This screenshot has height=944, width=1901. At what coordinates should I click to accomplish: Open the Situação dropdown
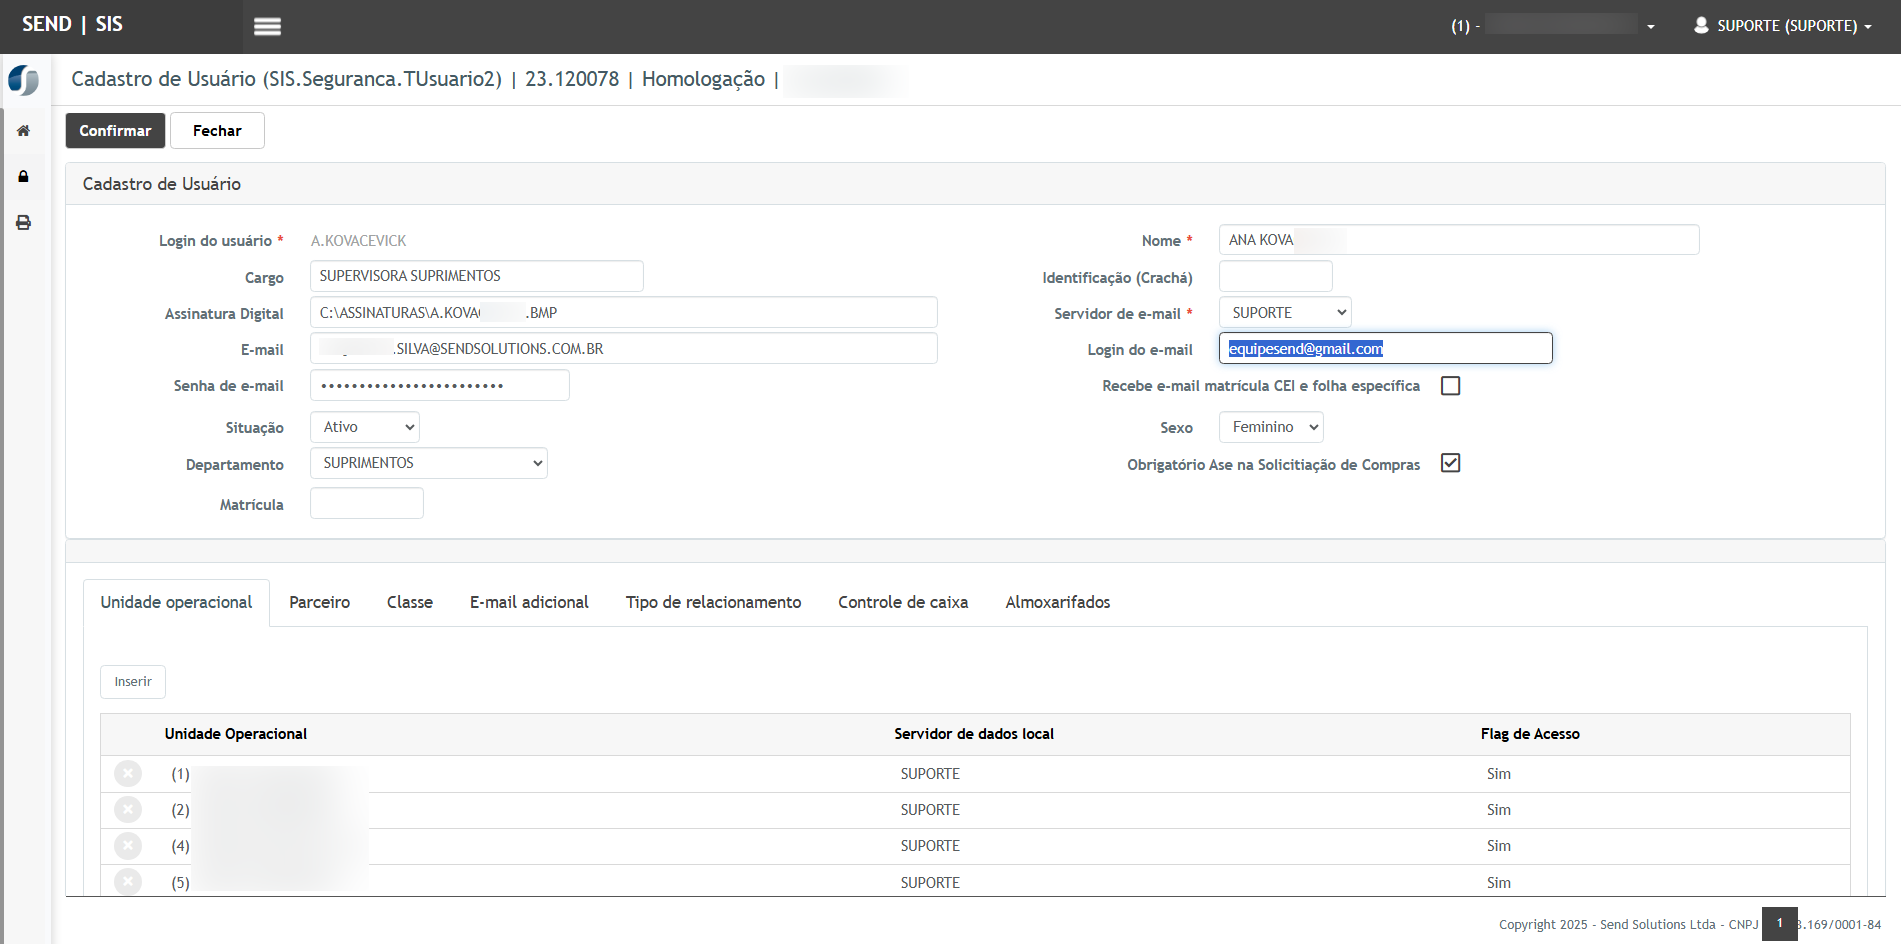pos(365,428)
